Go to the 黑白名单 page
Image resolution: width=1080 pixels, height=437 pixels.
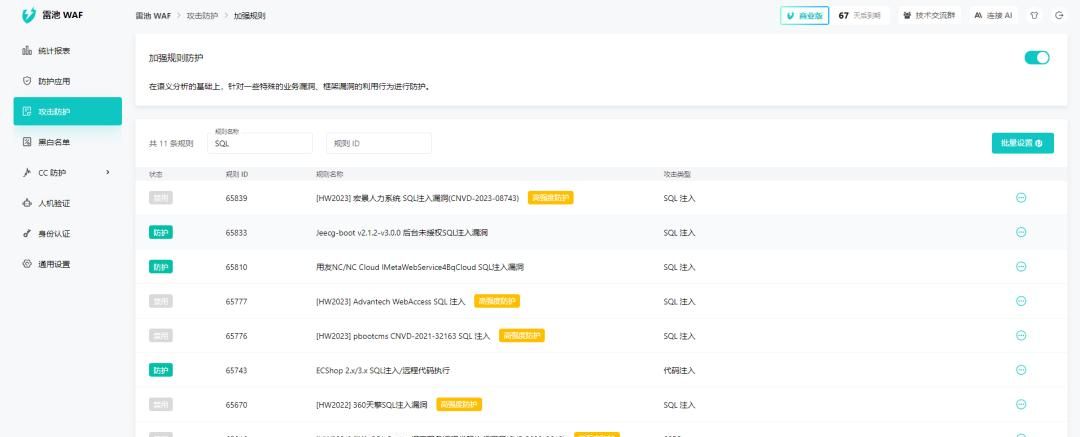[x=68, y=142]
